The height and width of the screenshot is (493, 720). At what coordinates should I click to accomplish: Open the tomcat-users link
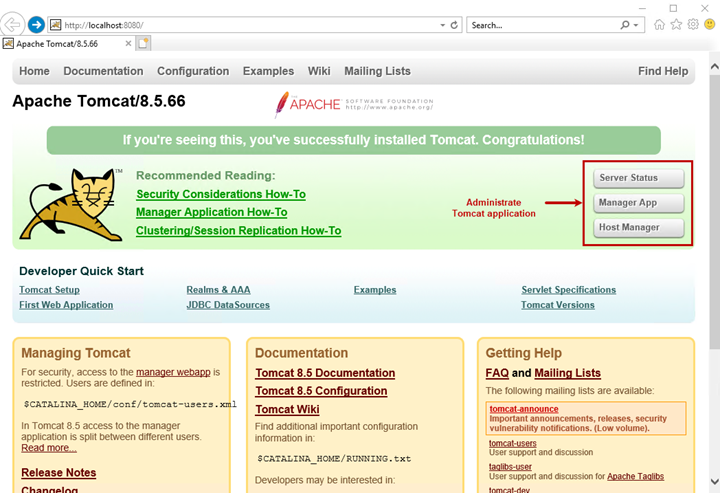(x=512, y=443)
